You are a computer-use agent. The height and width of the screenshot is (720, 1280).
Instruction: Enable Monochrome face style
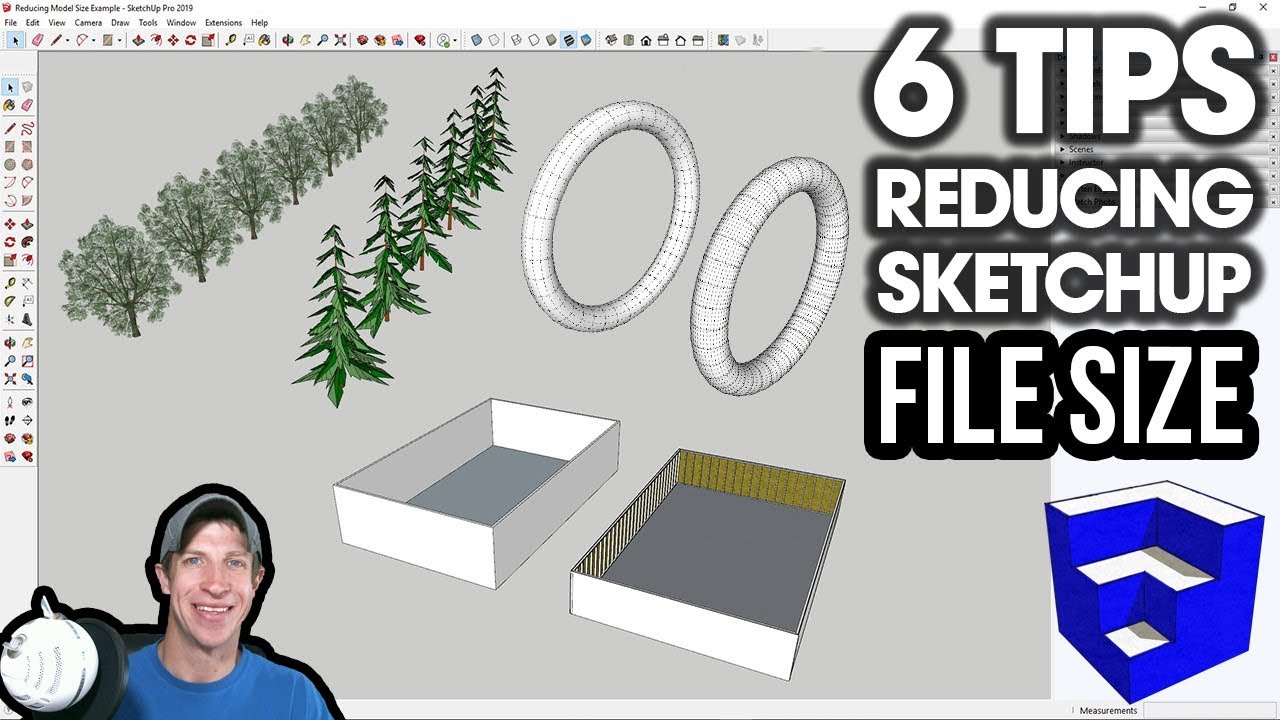586,40
